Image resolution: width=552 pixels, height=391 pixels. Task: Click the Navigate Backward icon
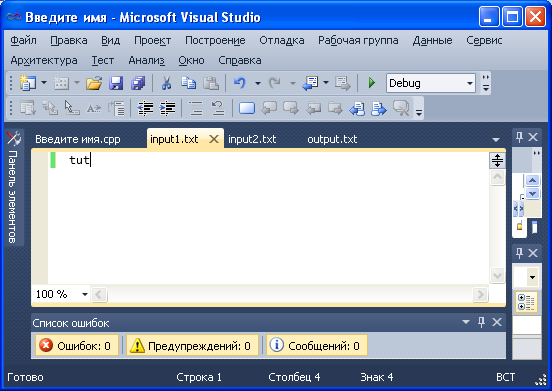[x=310, y=83]
